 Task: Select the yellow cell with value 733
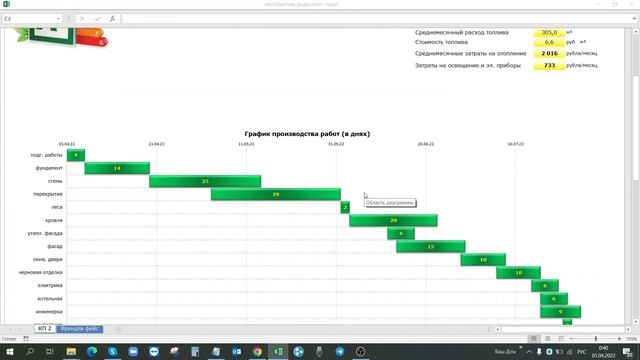coord(549,65)
